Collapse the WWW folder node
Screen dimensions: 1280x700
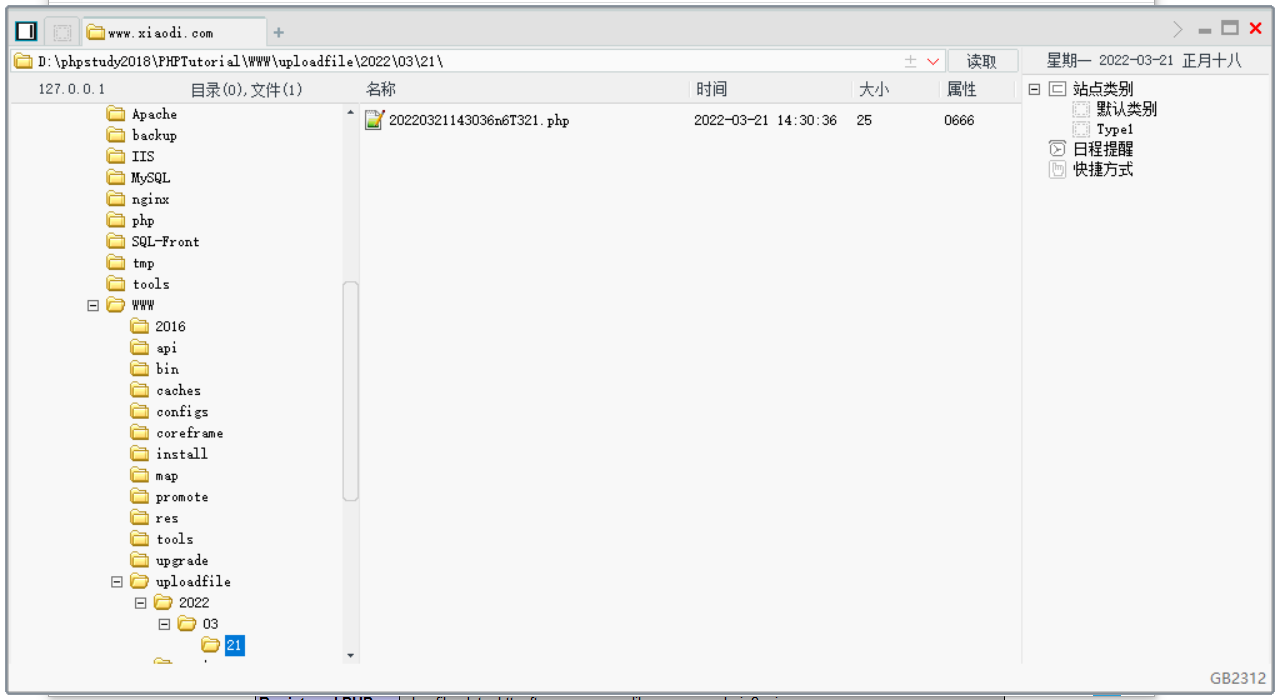pyautogui.click(x=91, y=305)
